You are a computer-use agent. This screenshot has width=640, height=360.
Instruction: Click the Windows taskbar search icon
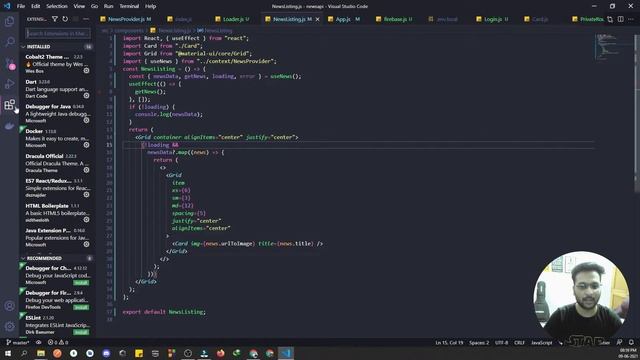point(24,353)
